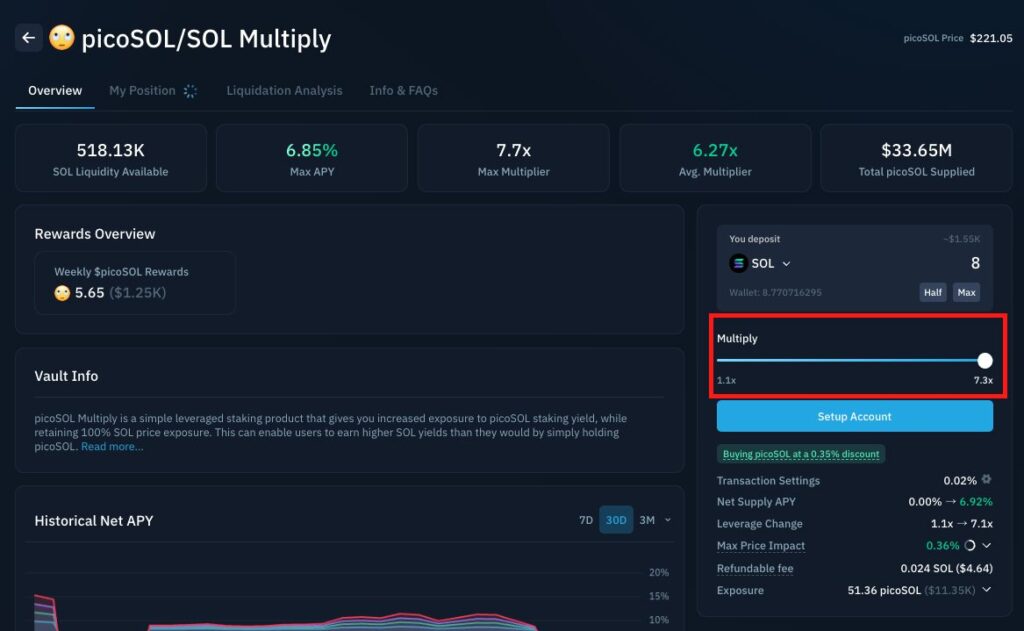1024x631 pixels.
Task: Click the Half deposit button
Action: 933,292
